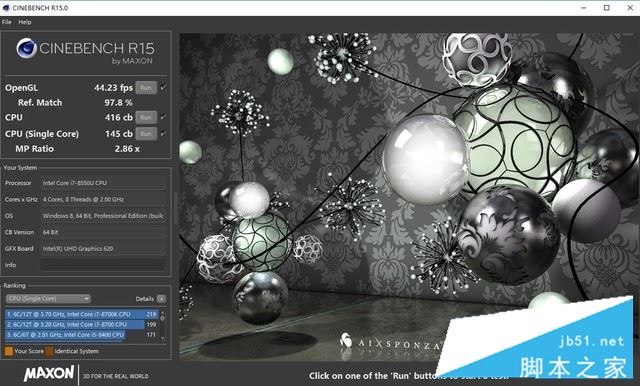Click the ranking list scroll up arrow

tap(163, 313)
